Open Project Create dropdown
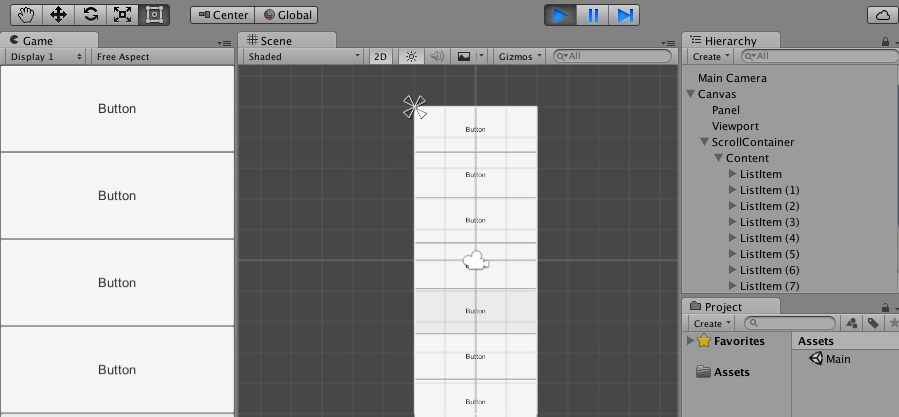The width and height of the screenshot is (899, 417). tap(712, 323)
